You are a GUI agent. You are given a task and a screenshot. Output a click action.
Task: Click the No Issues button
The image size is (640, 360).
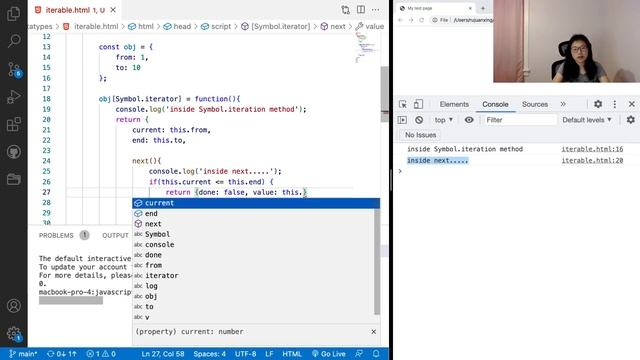(x=420, y=135)
